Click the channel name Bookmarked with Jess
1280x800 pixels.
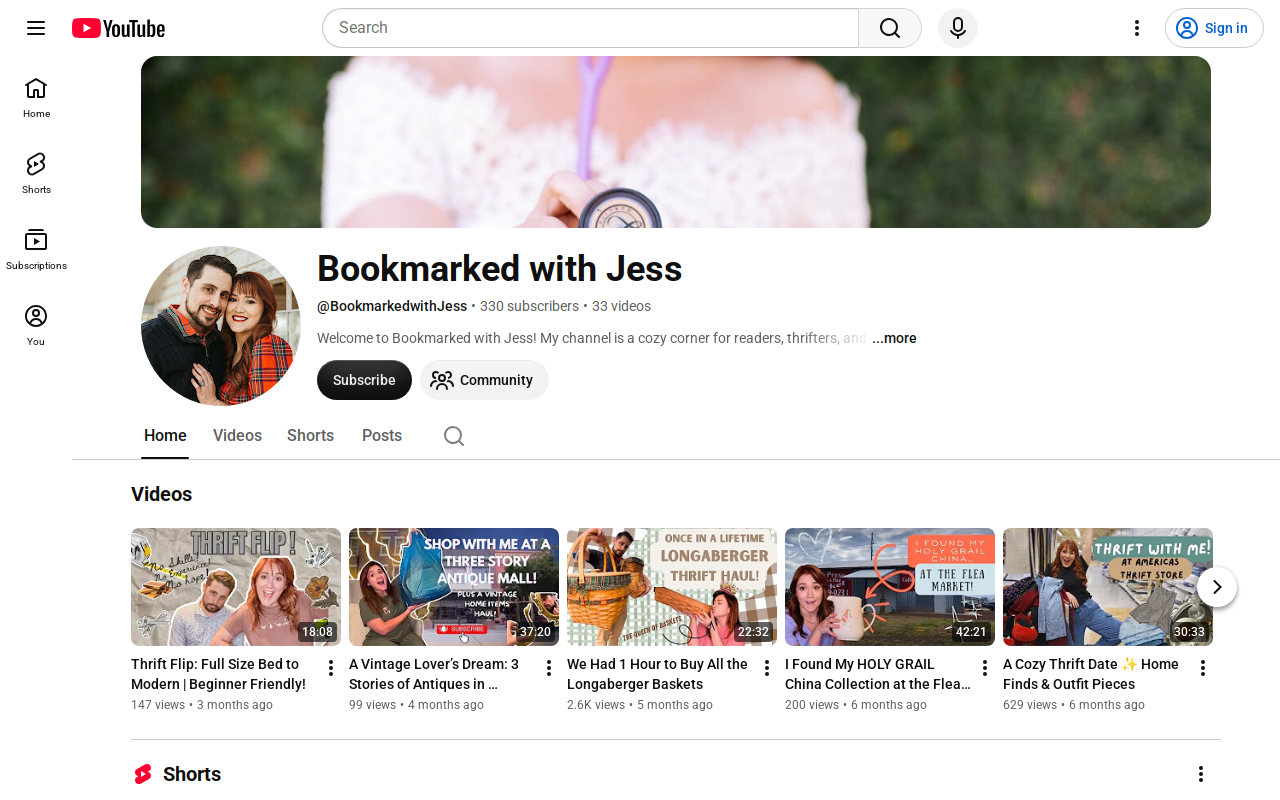tap(499, 269)
